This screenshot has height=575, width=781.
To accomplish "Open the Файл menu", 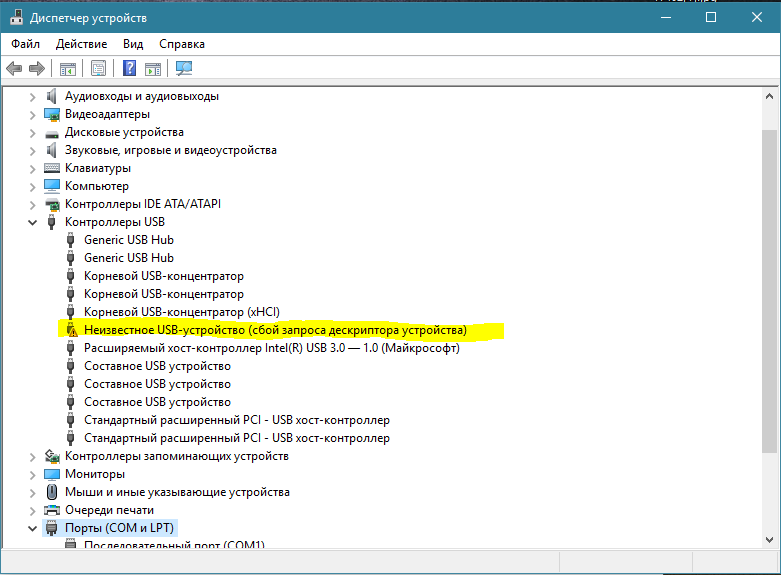I will tap(25, 44).
